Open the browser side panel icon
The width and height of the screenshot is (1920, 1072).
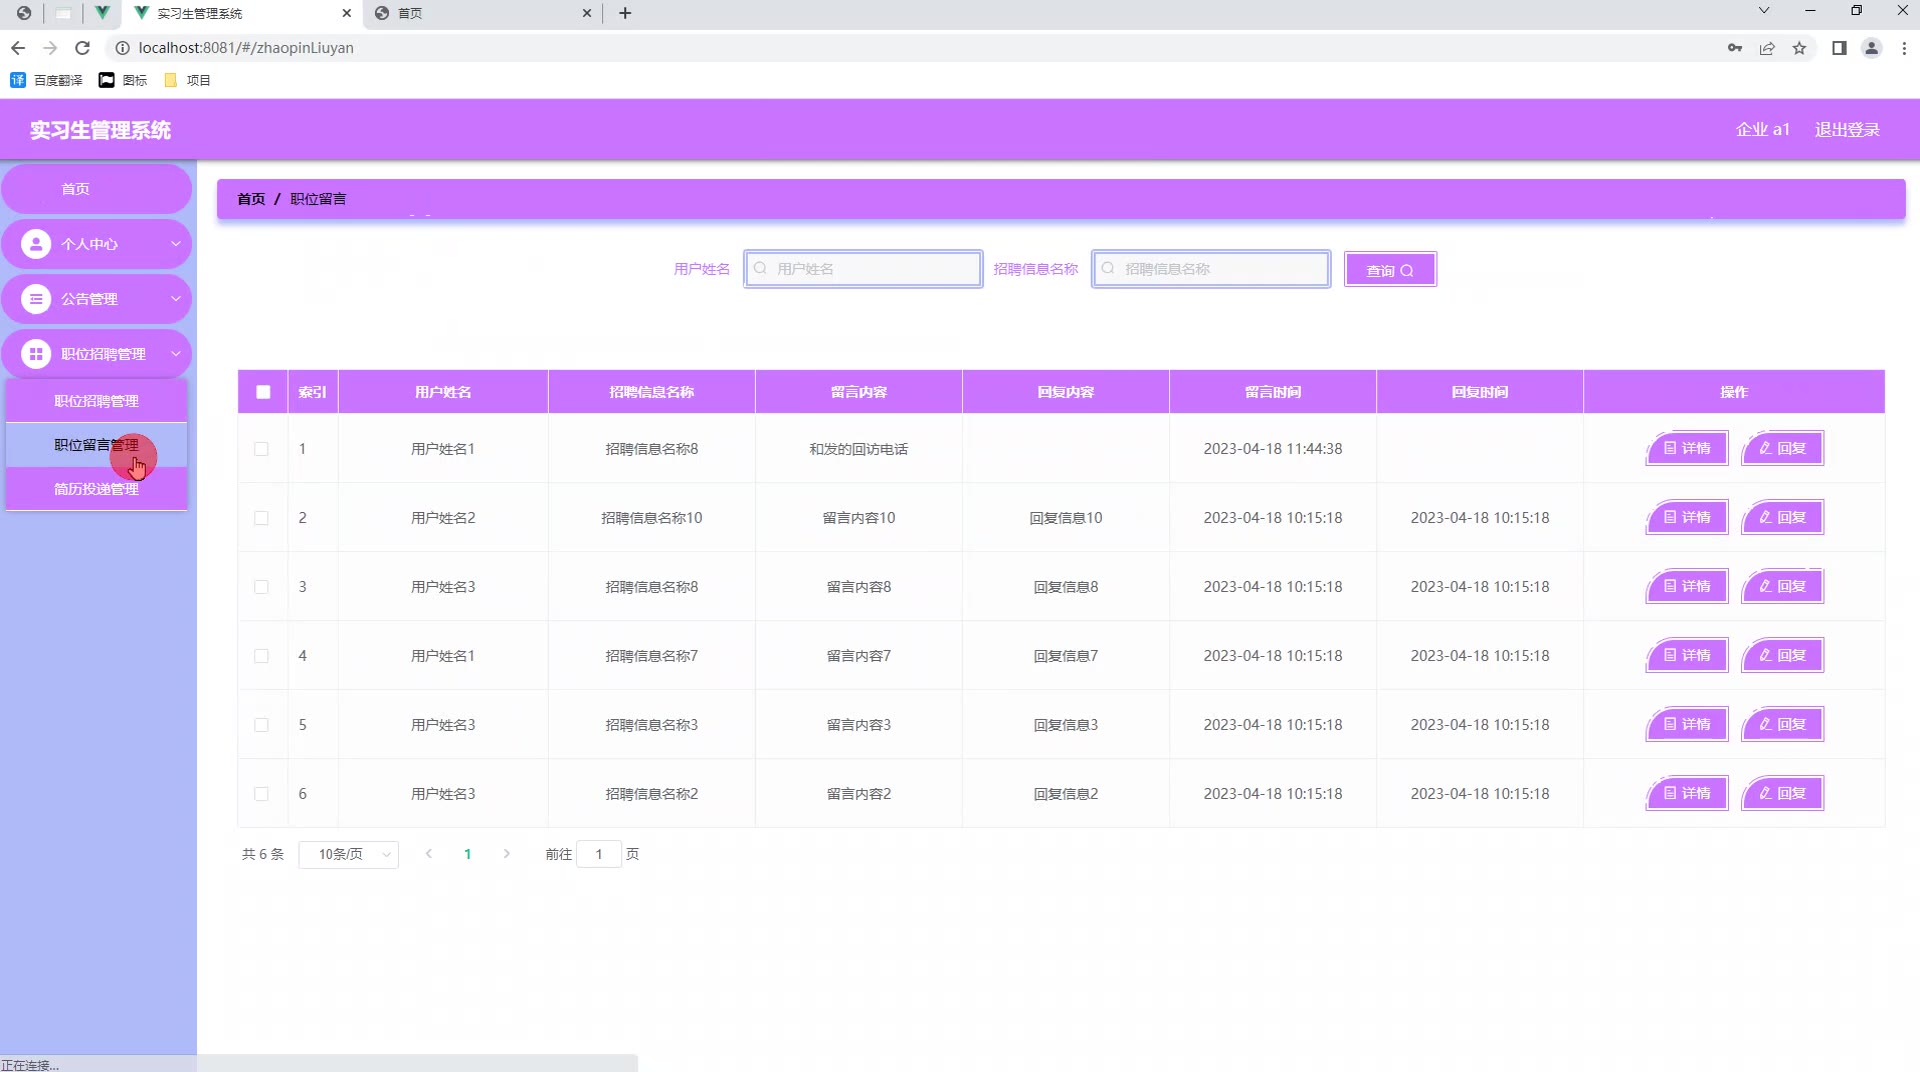(1838, 48)
